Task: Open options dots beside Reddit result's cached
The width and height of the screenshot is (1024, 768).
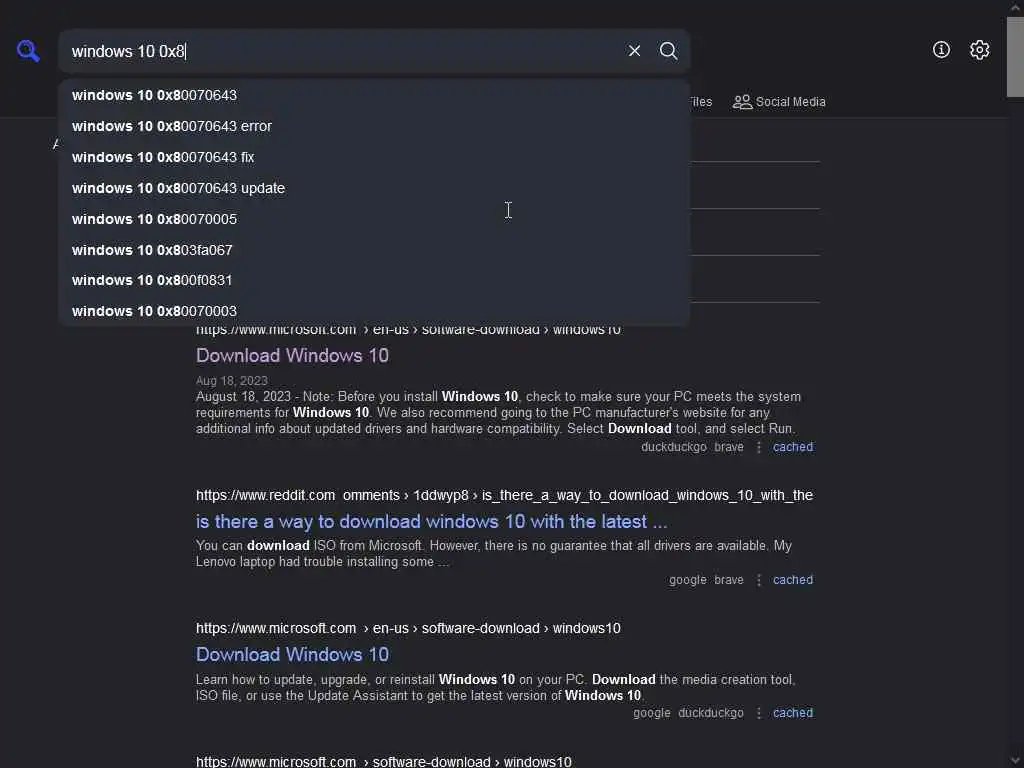Action: [758, 580]
